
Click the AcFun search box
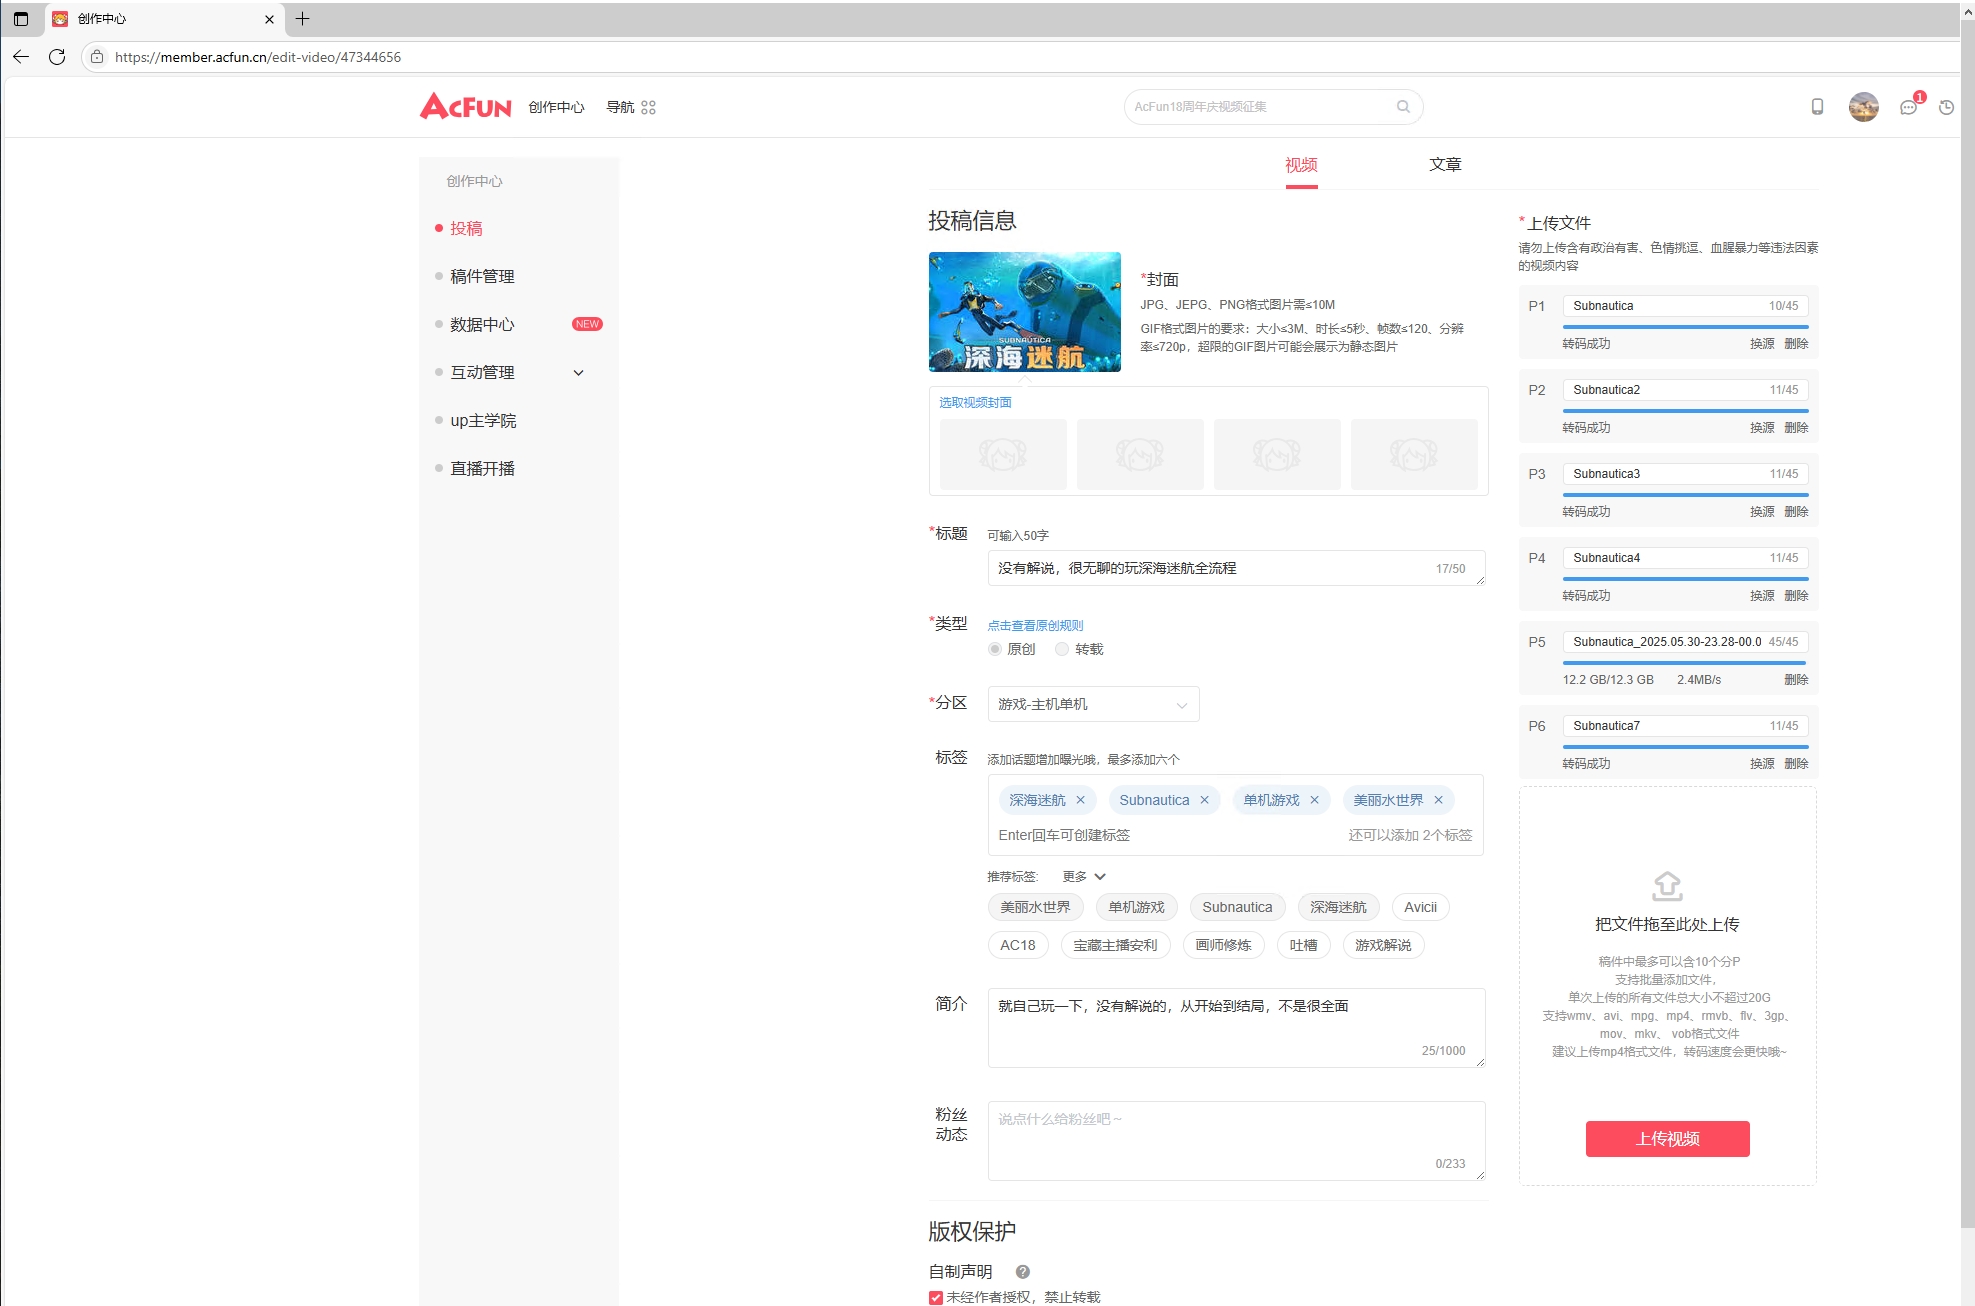[1273, 106]
